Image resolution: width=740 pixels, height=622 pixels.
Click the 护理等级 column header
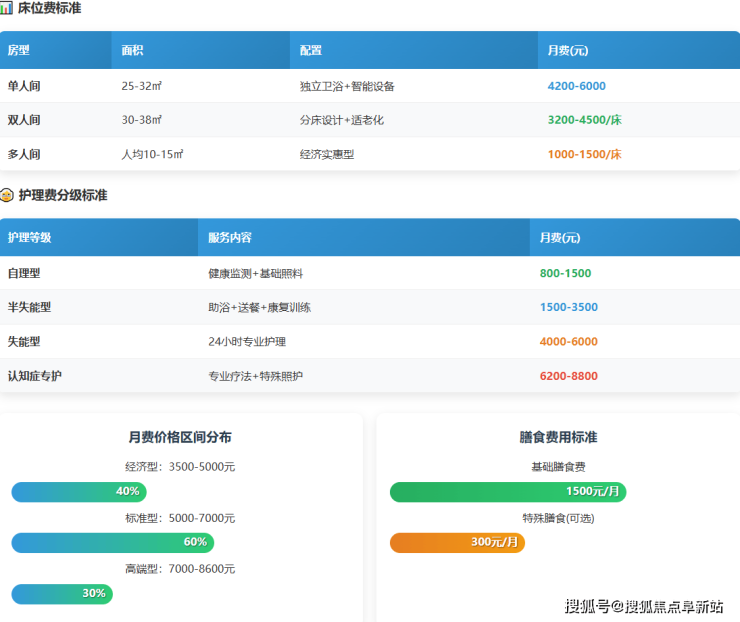pyautogui.click(x=29, y=238)
